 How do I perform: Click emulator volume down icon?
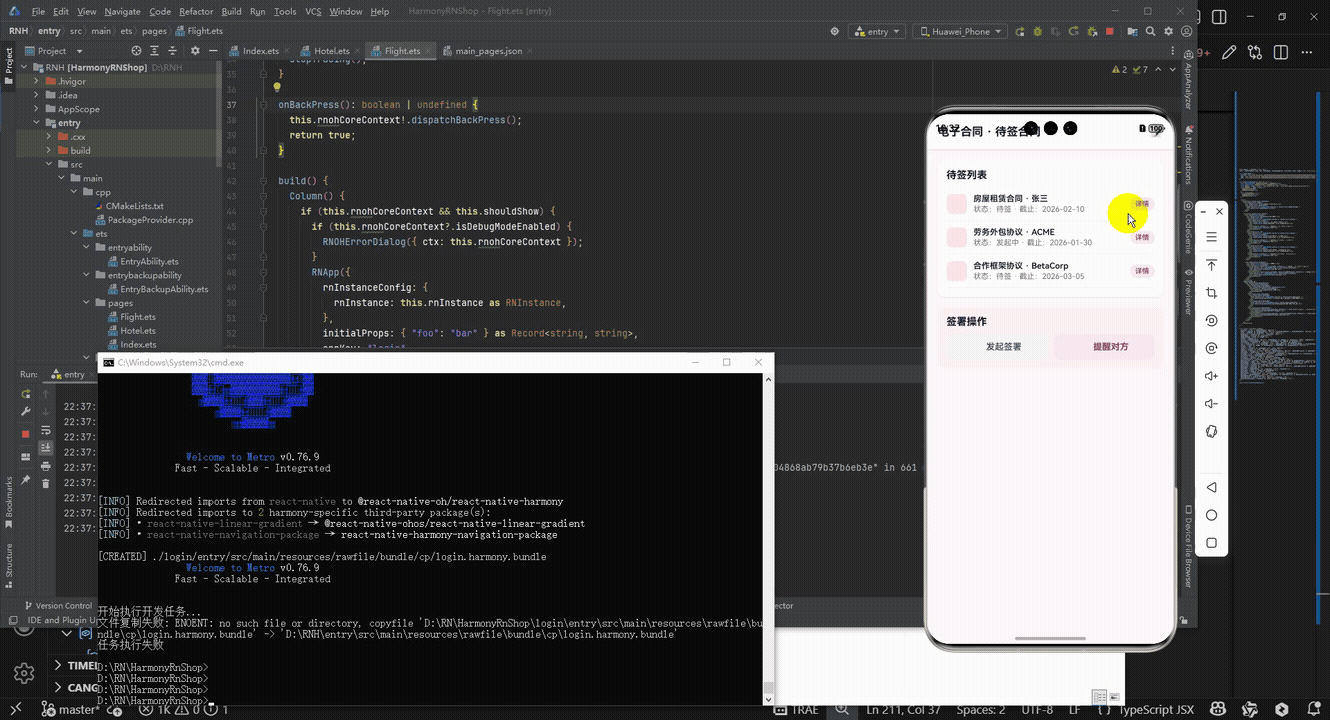click(x=1211, y=404)
